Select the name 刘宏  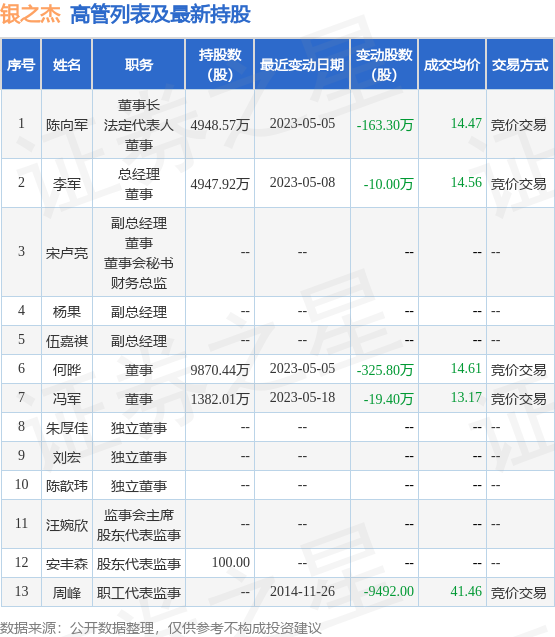pyautogui.click(x=67, y=457)
